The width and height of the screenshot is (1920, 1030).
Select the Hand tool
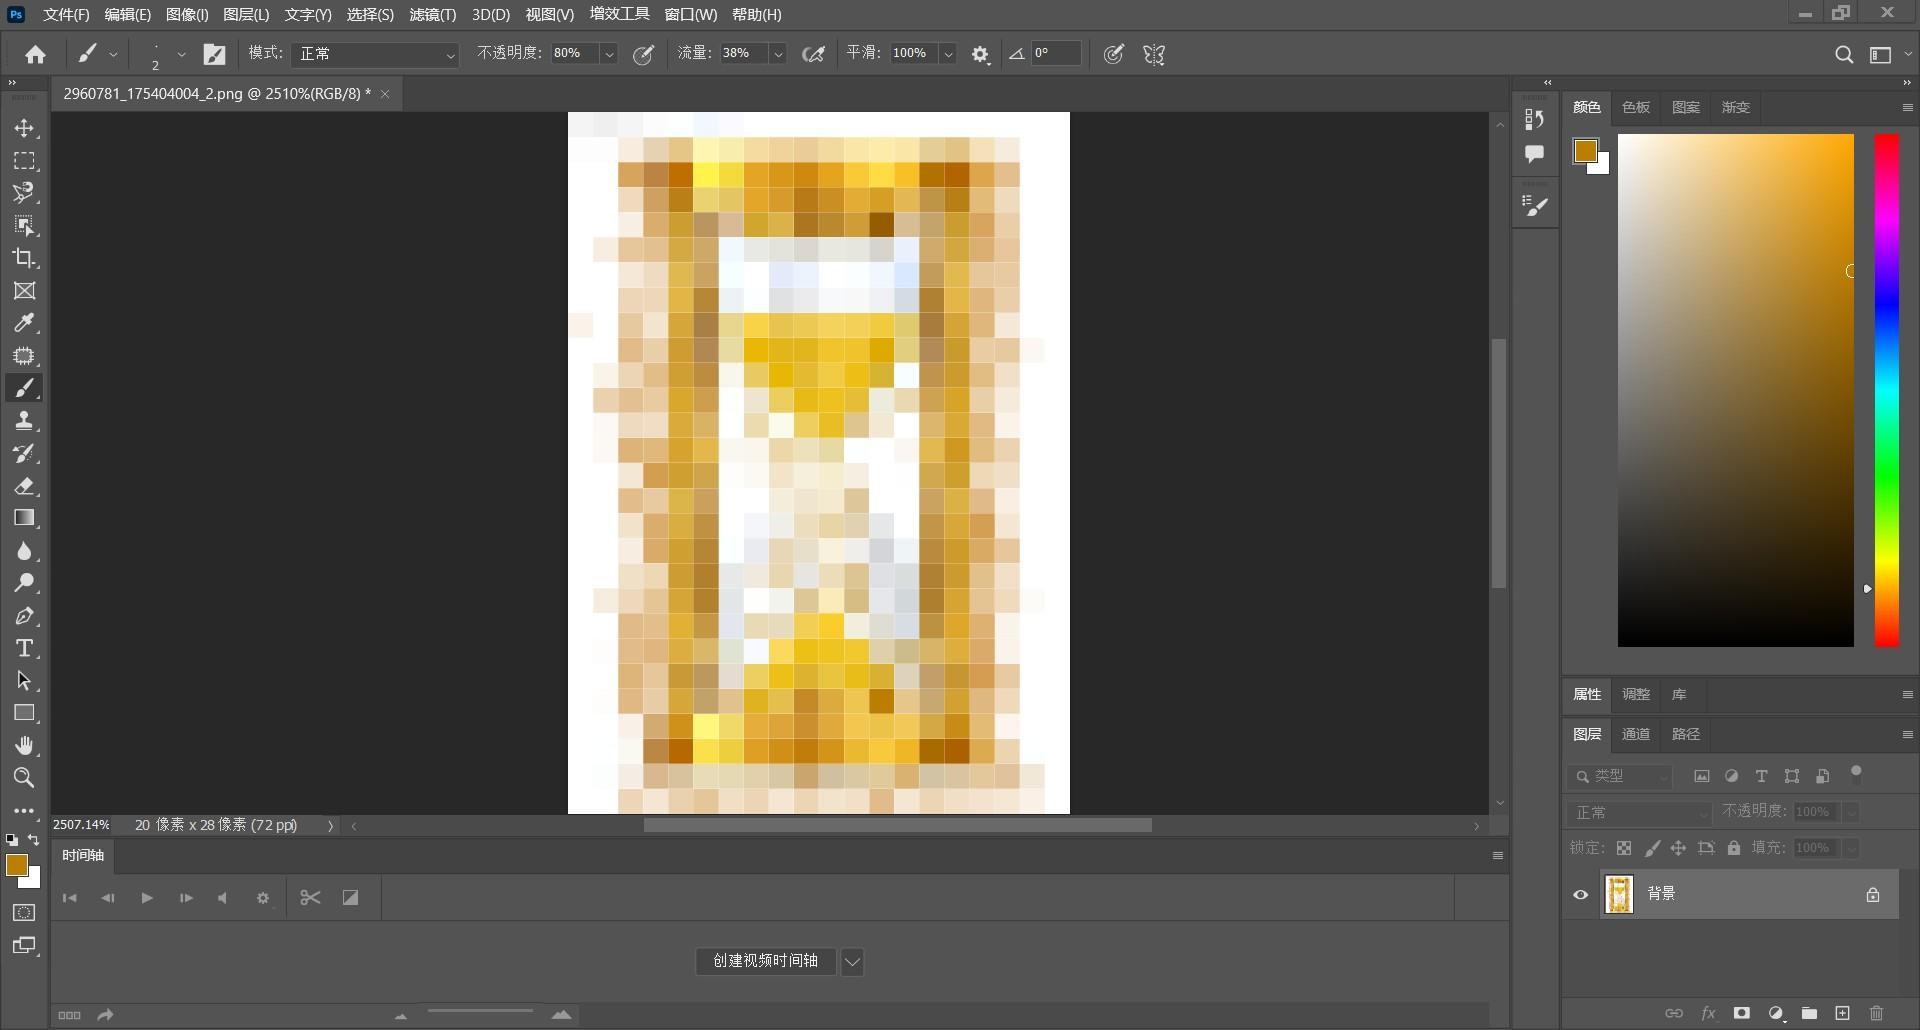pyautogui.click(x=25, y=746)
